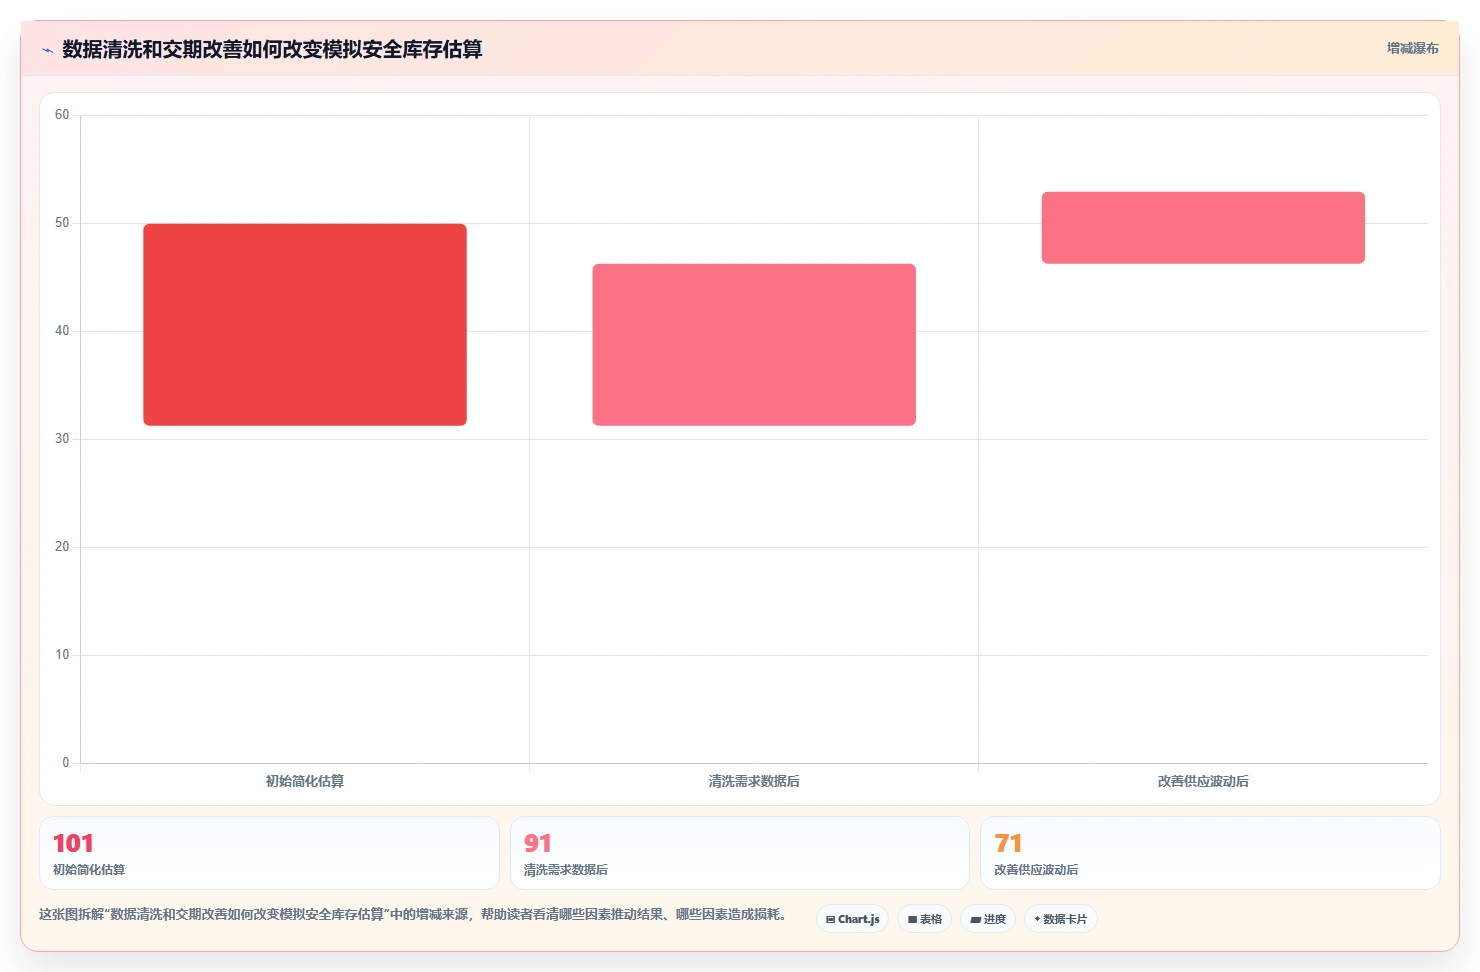1480x972 pixels.
Task: Click the 数据卡片 tag chip
Action: 1060,919
